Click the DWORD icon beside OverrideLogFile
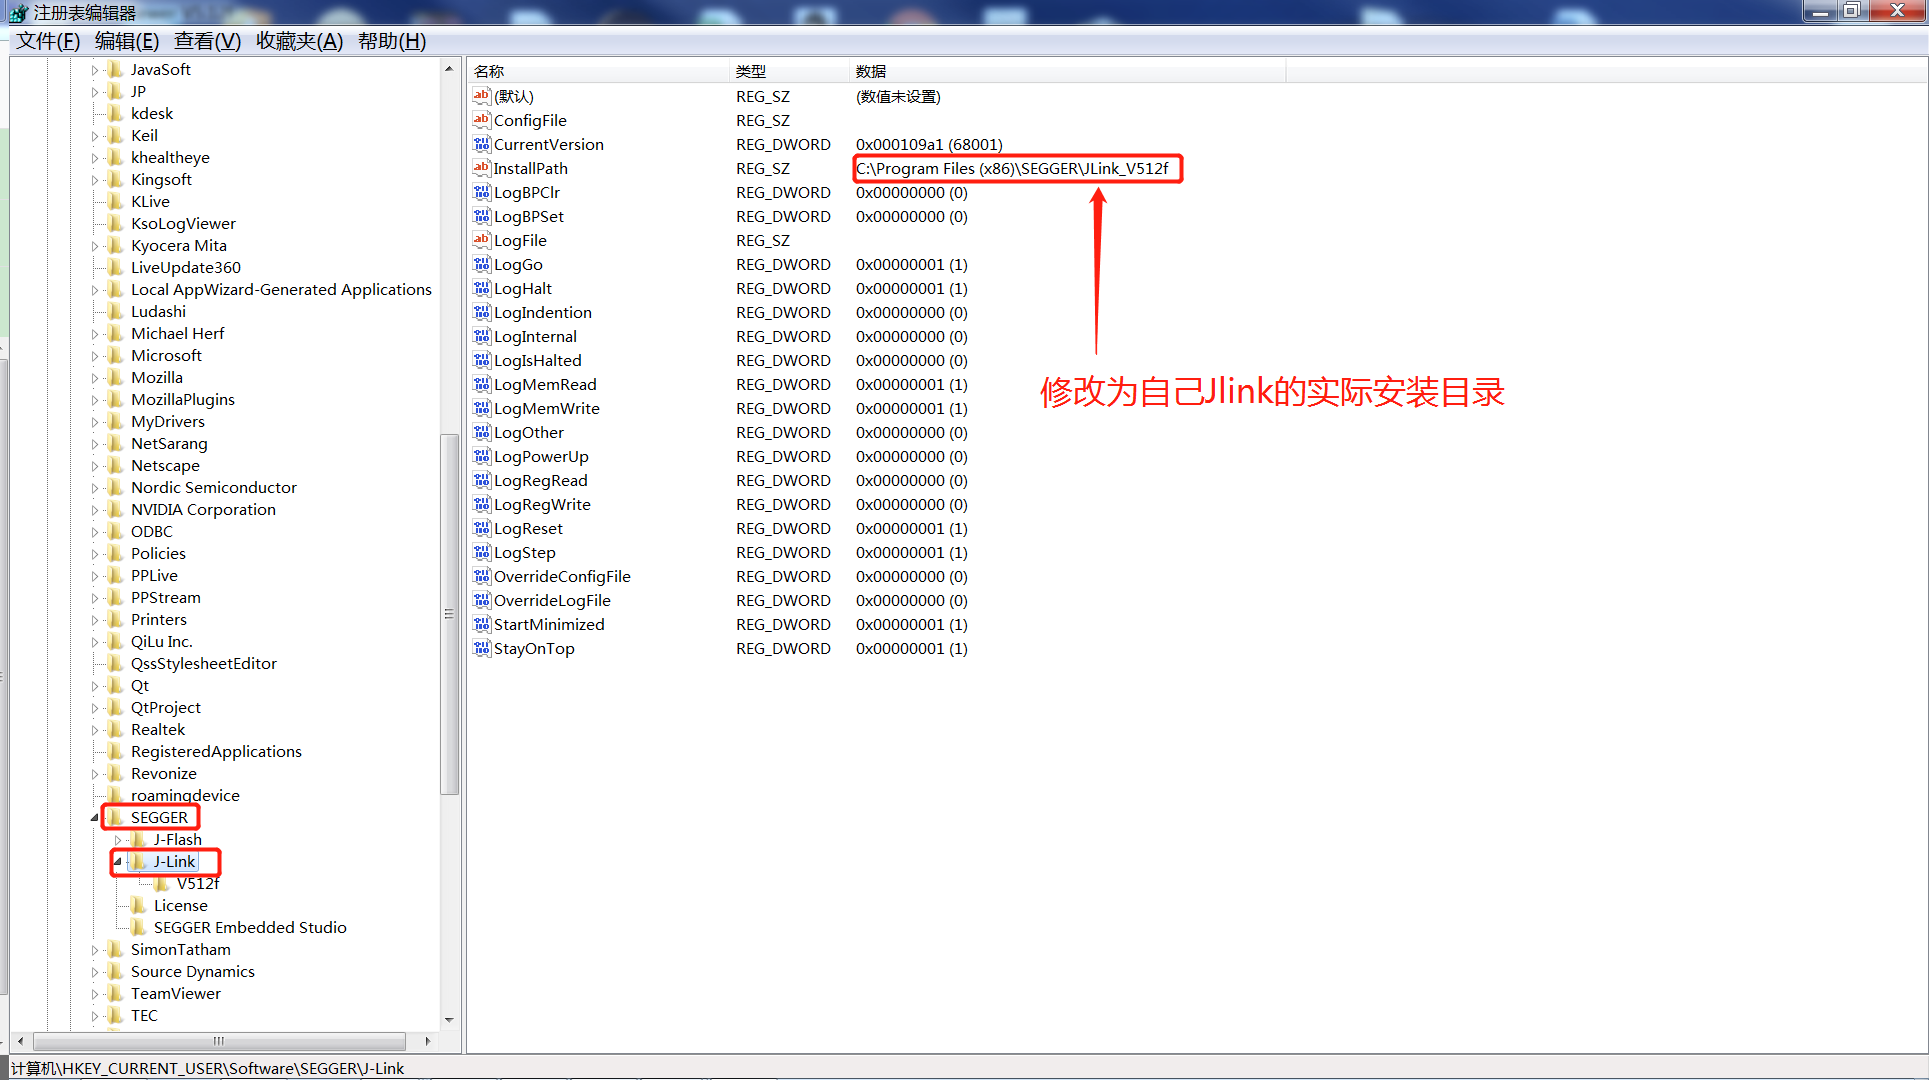 481,600
